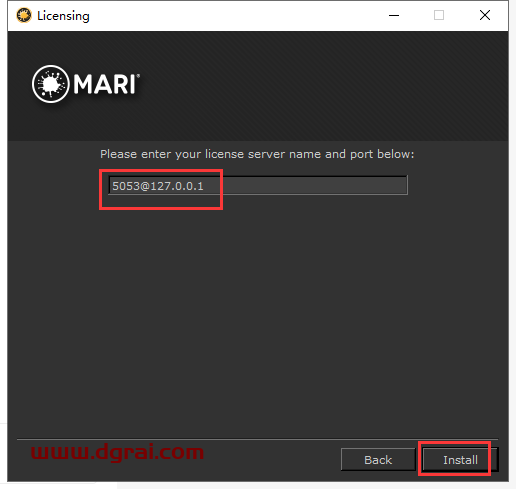The width and height of the screenshot is (516, 489).
Task: Go back using the Back button
Action: 378,460
